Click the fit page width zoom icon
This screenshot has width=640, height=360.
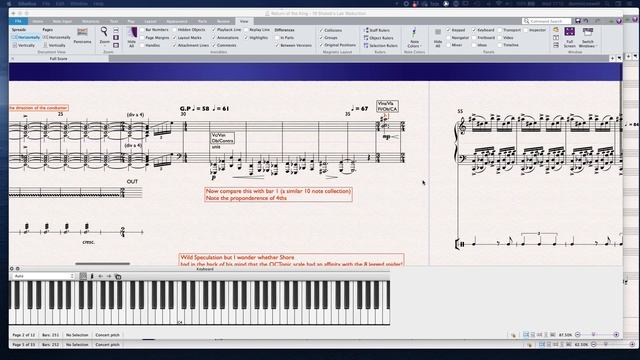(x=116, y=30)
